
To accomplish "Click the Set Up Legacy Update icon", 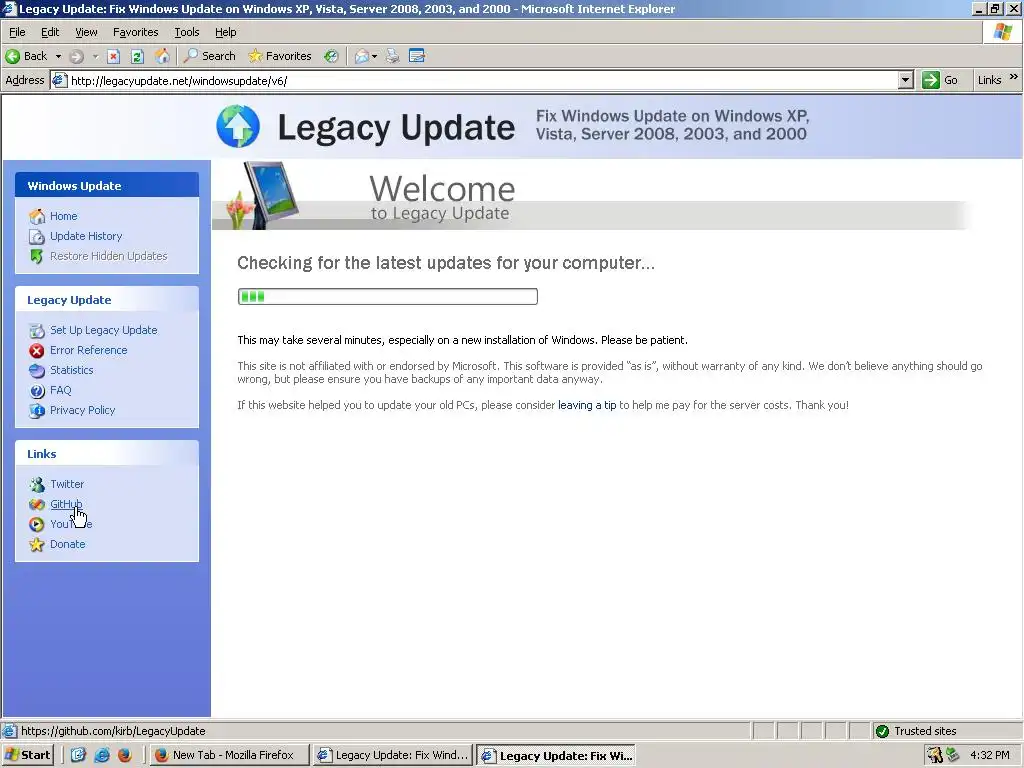I will 37,330.
